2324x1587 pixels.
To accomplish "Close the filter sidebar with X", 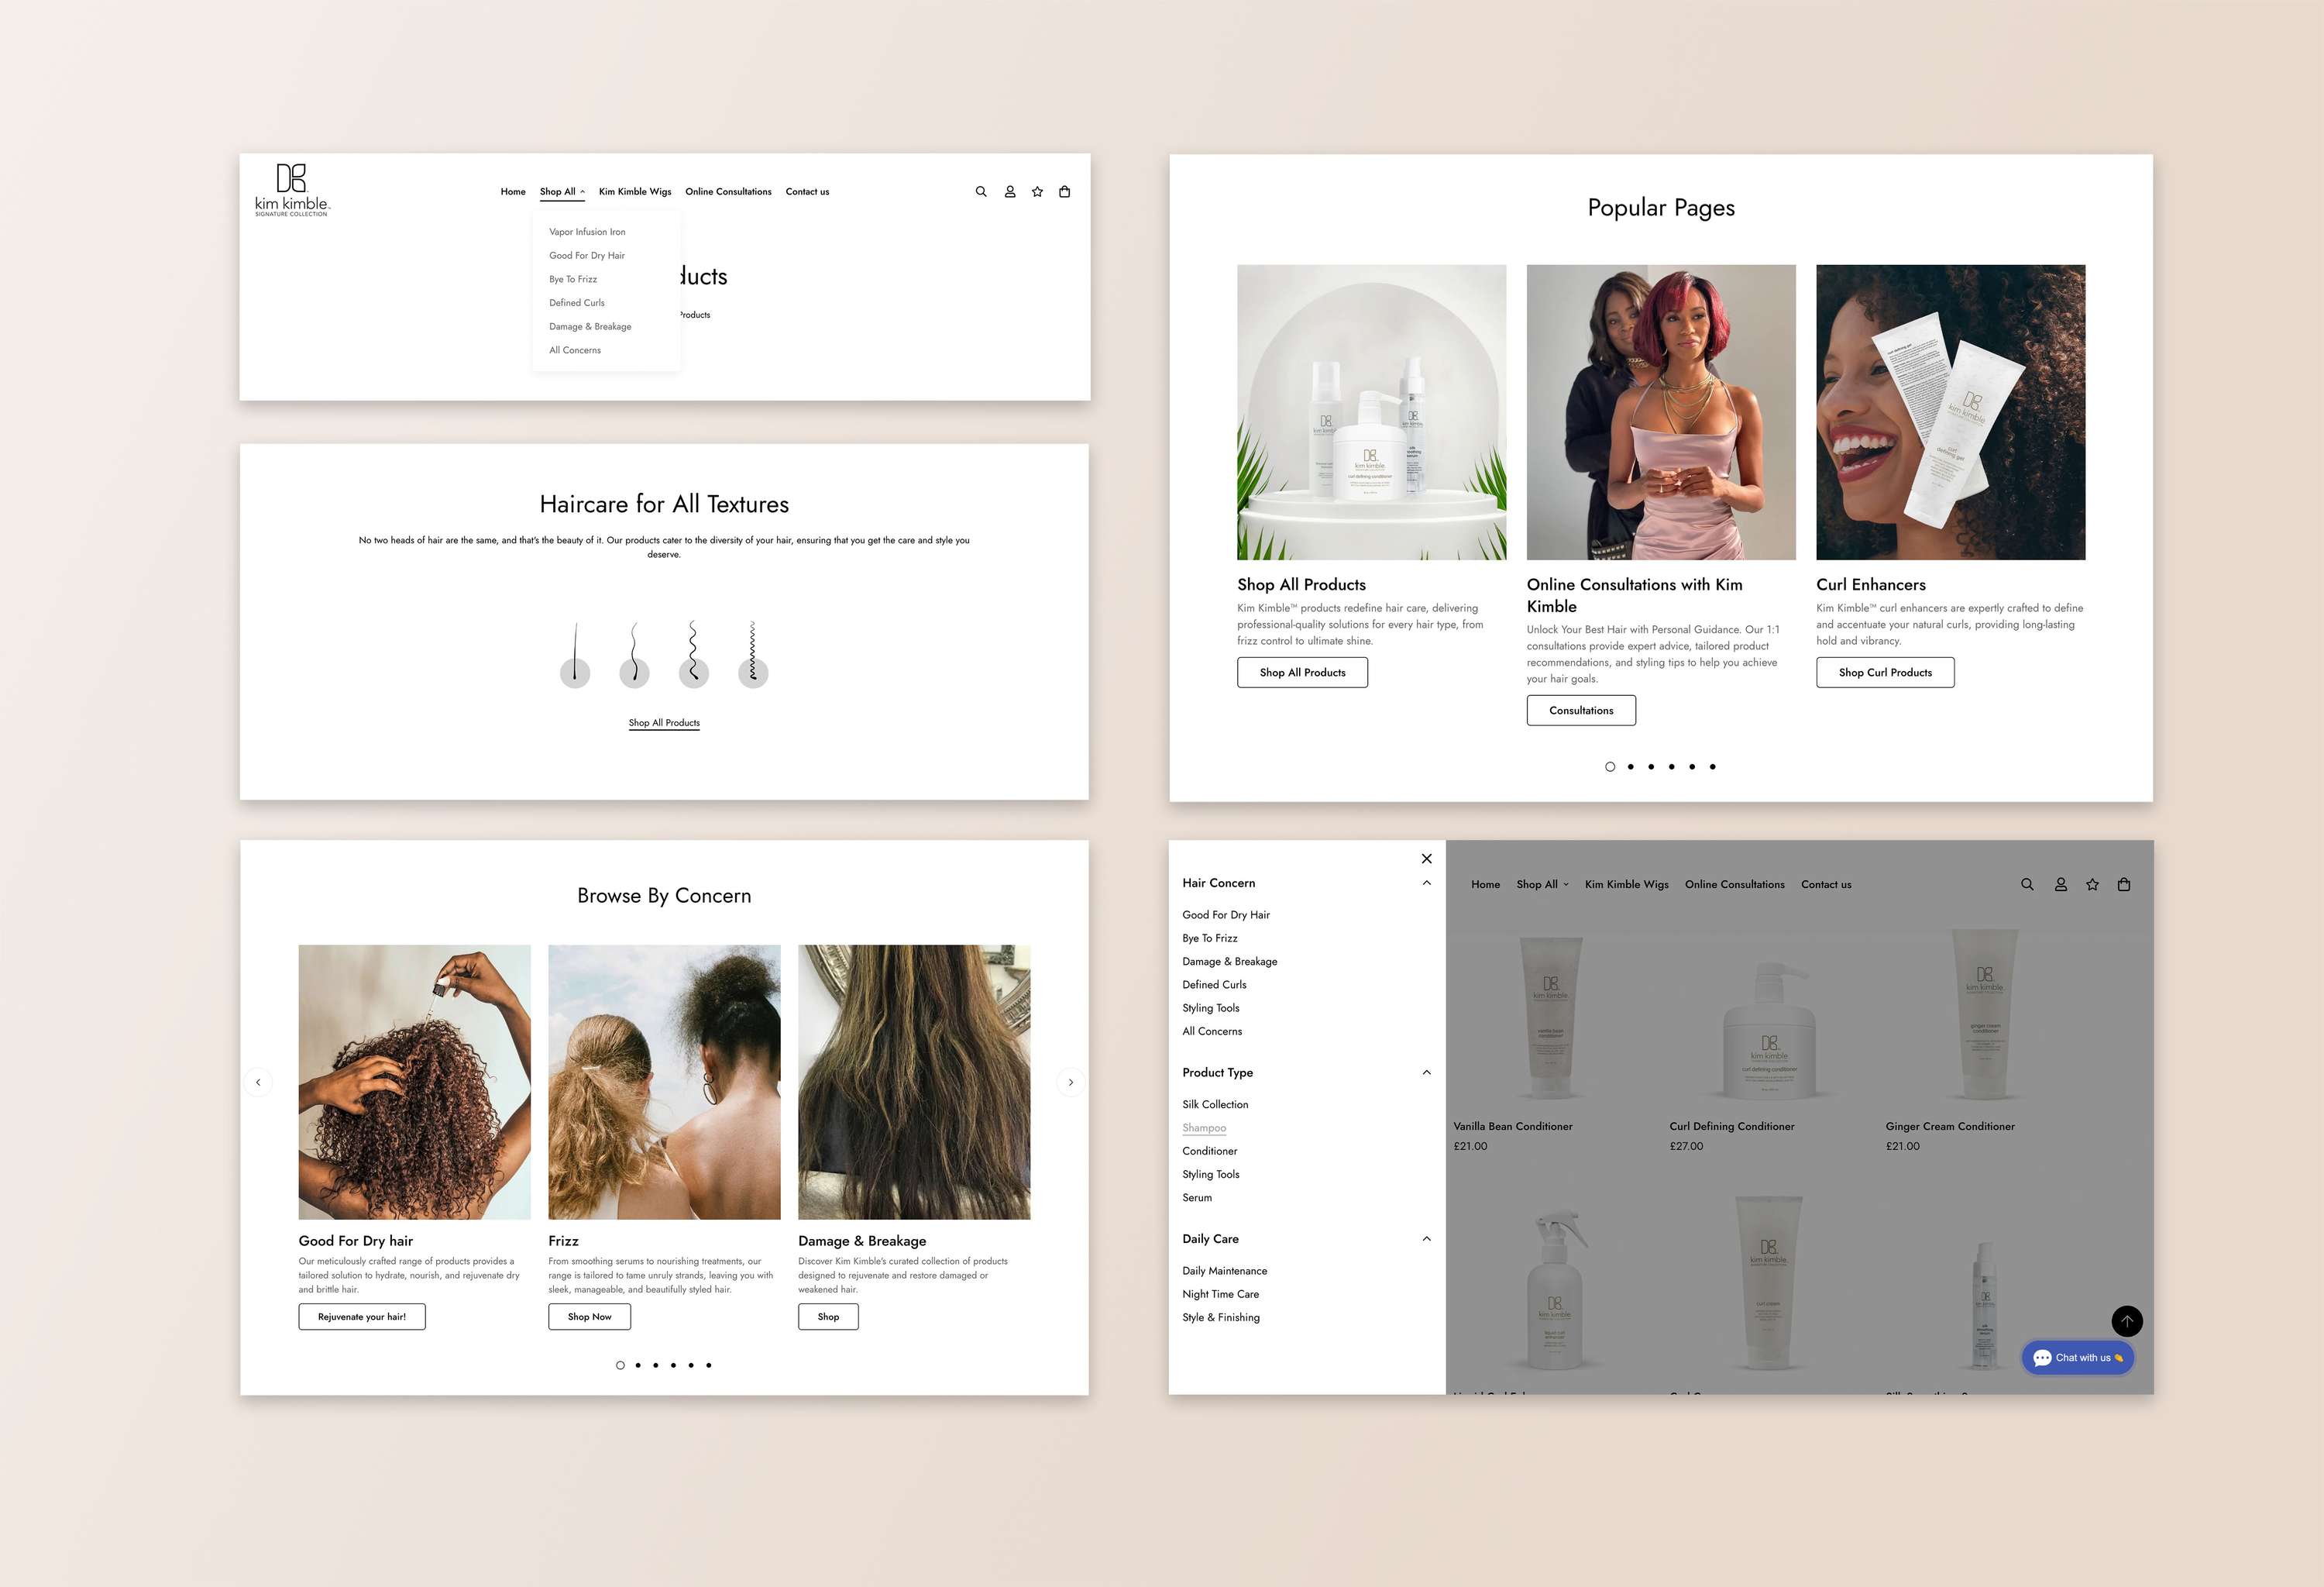I will (1427, 858).
